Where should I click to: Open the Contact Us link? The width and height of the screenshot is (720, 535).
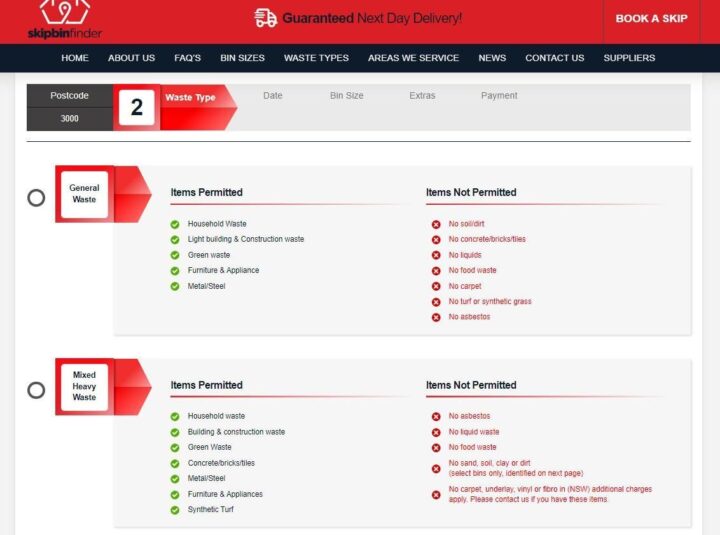tap(554, 58)
